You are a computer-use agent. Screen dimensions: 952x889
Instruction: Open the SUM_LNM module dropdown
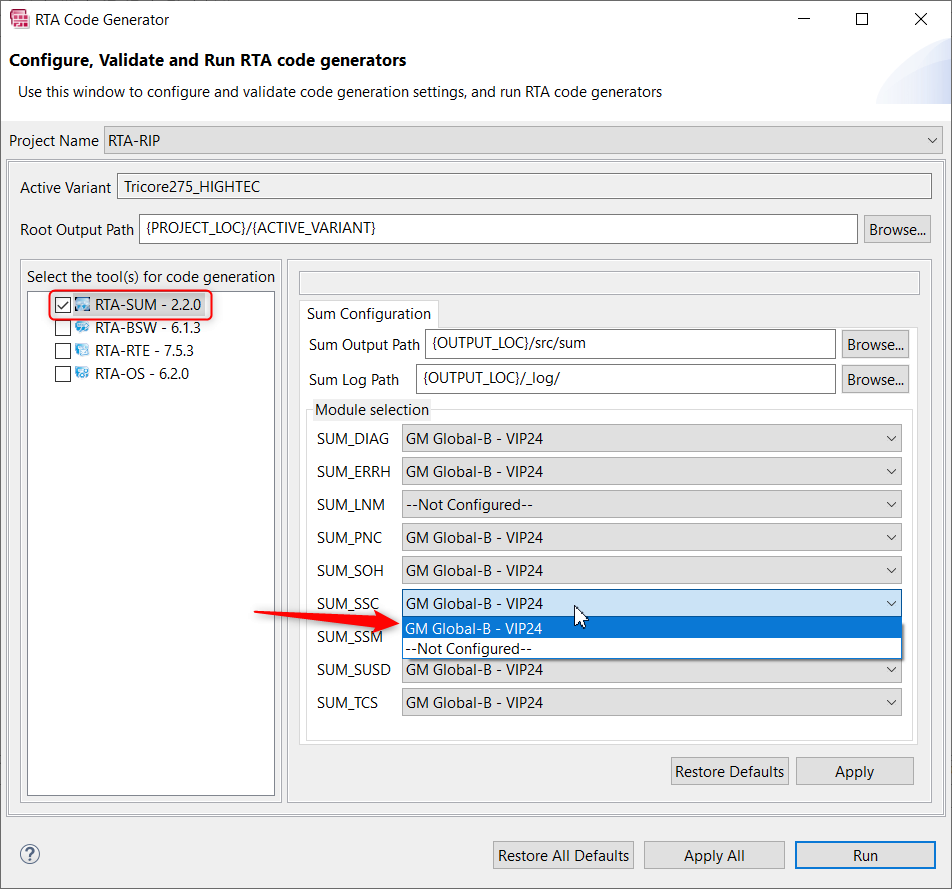point(651,505)
